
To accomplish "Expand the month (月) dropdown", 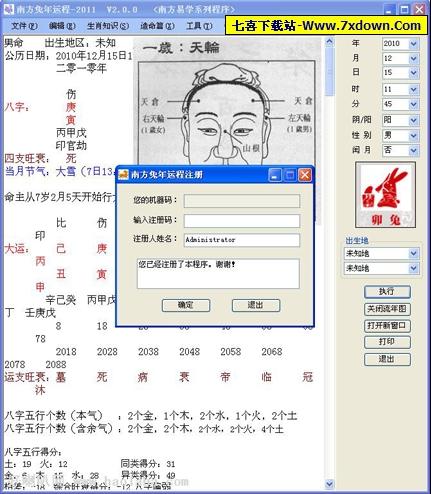I will (x=413, y=59).
